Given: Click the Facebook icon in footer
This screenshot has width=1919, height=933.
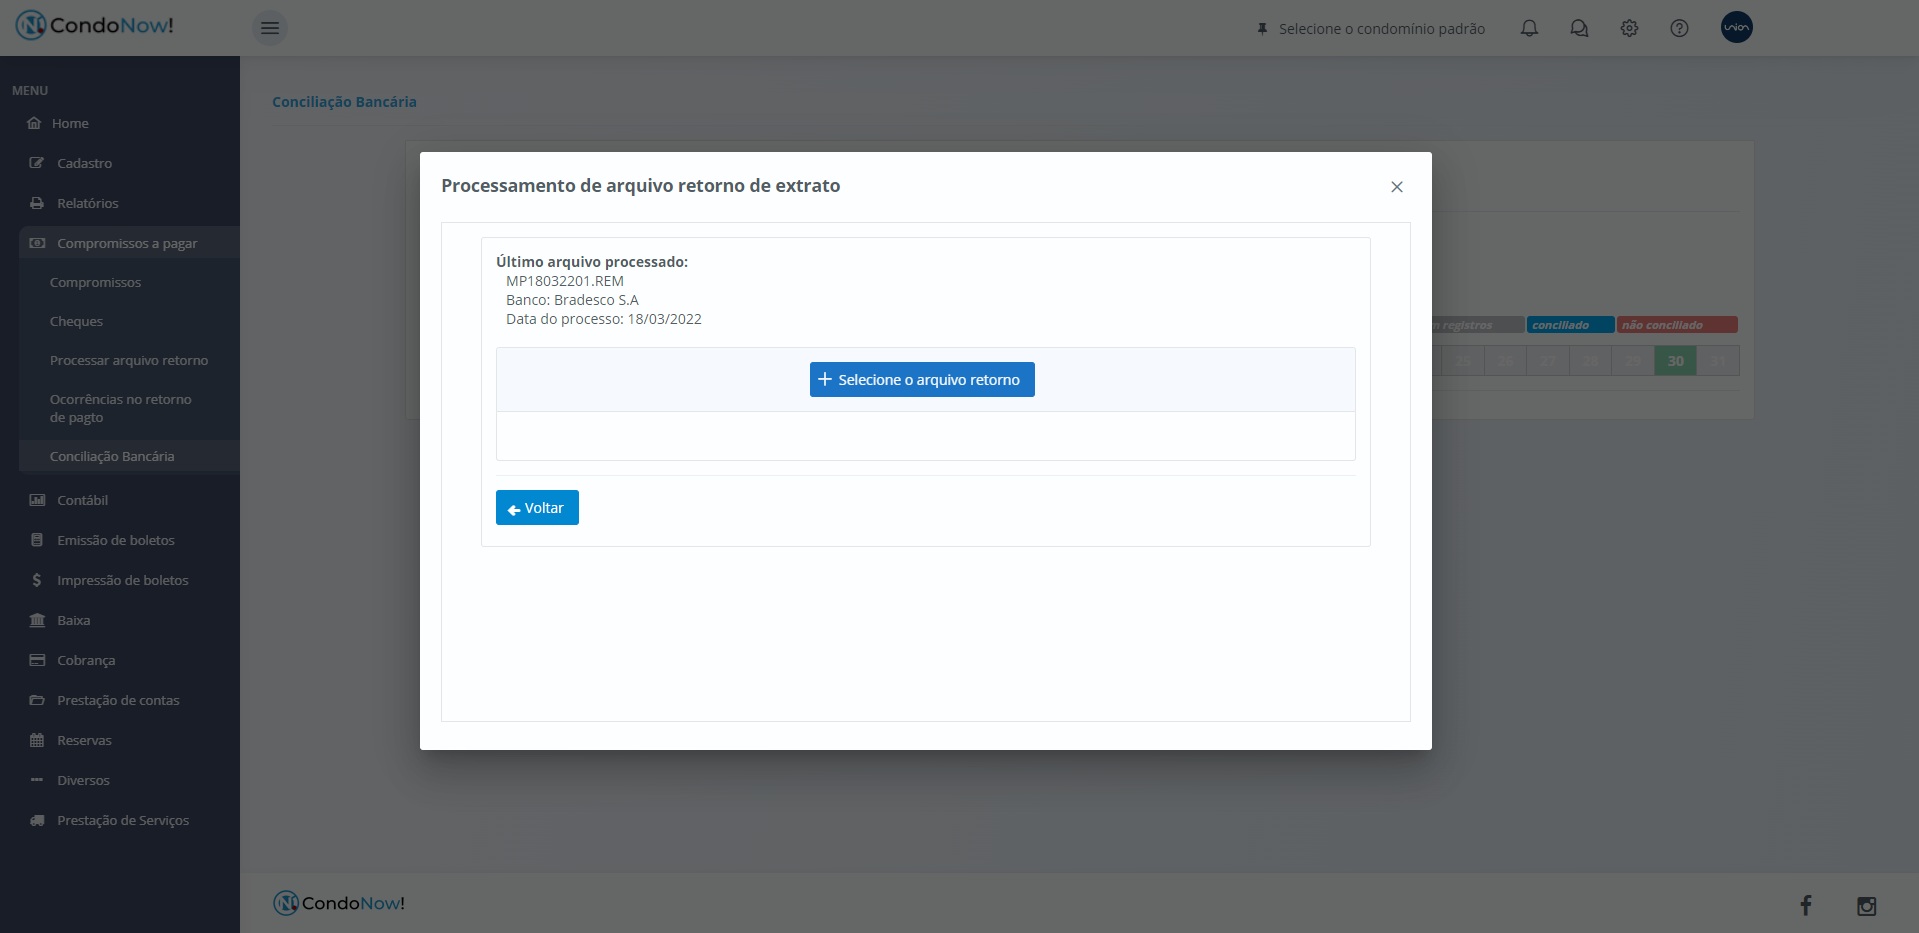Looking at the screenshot, I should coord(1805,905).
